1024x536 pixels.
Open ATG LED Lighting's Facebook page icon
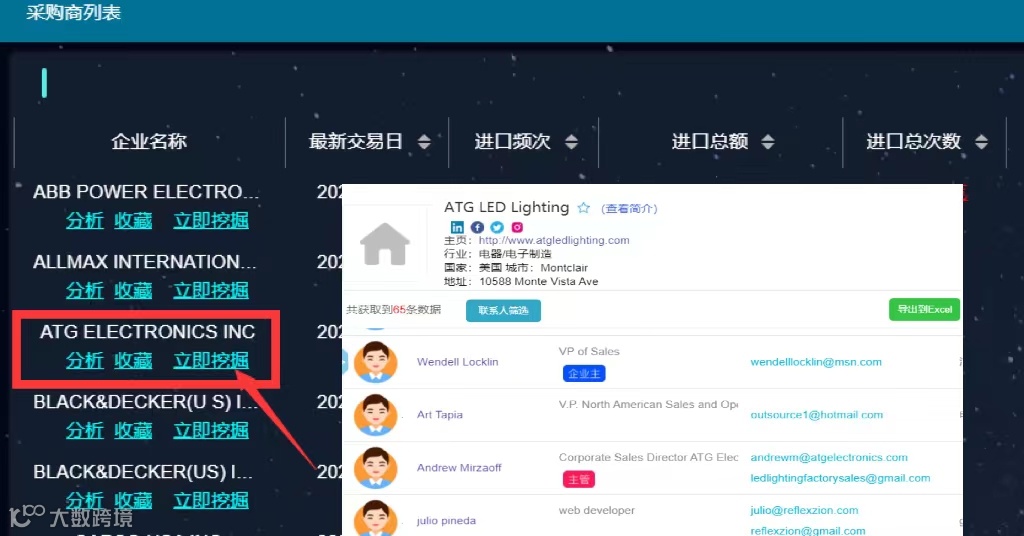[x=477, y=227]
